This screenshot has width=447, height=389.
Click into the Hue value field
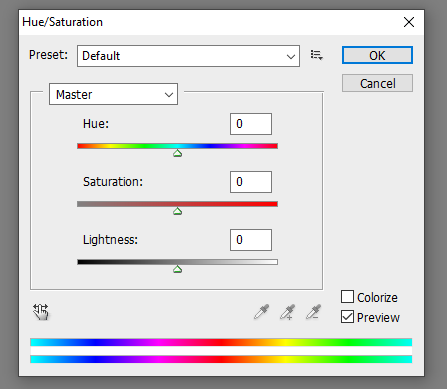pos(251,124)
